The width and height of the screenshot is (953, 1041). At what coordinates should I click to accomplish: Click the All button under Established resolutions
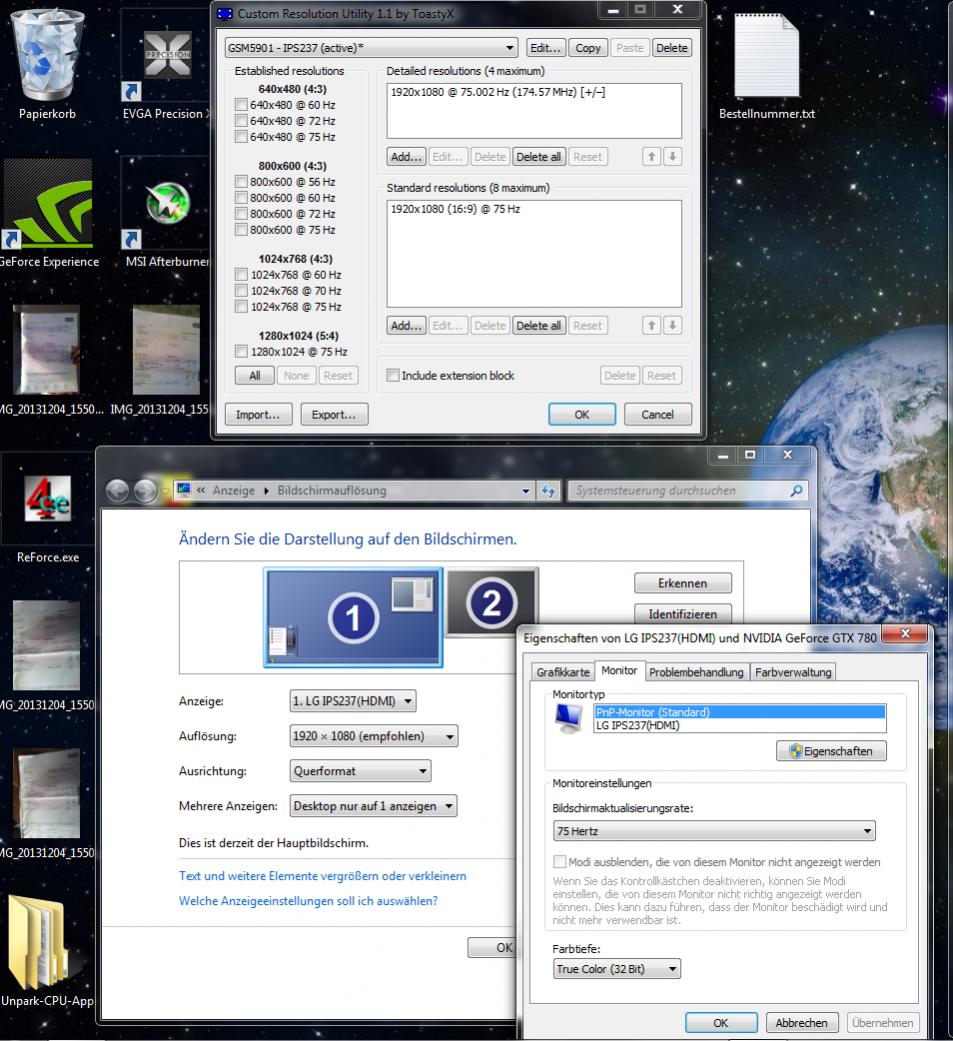pos(254,376)
